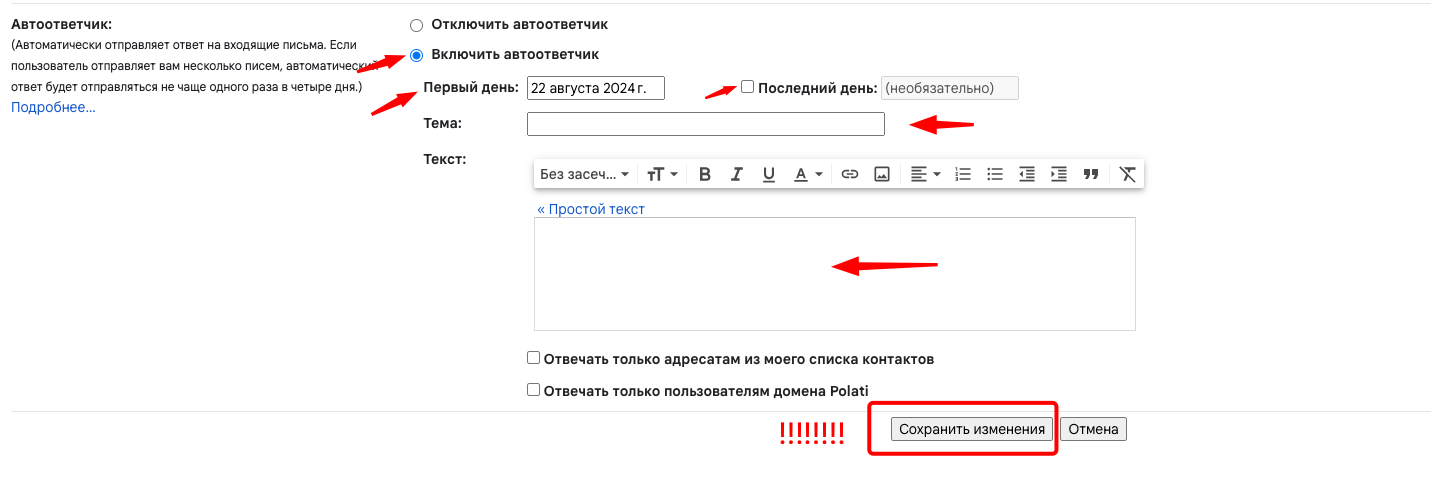Toggle italic formatting in the text toolbar

737,174
